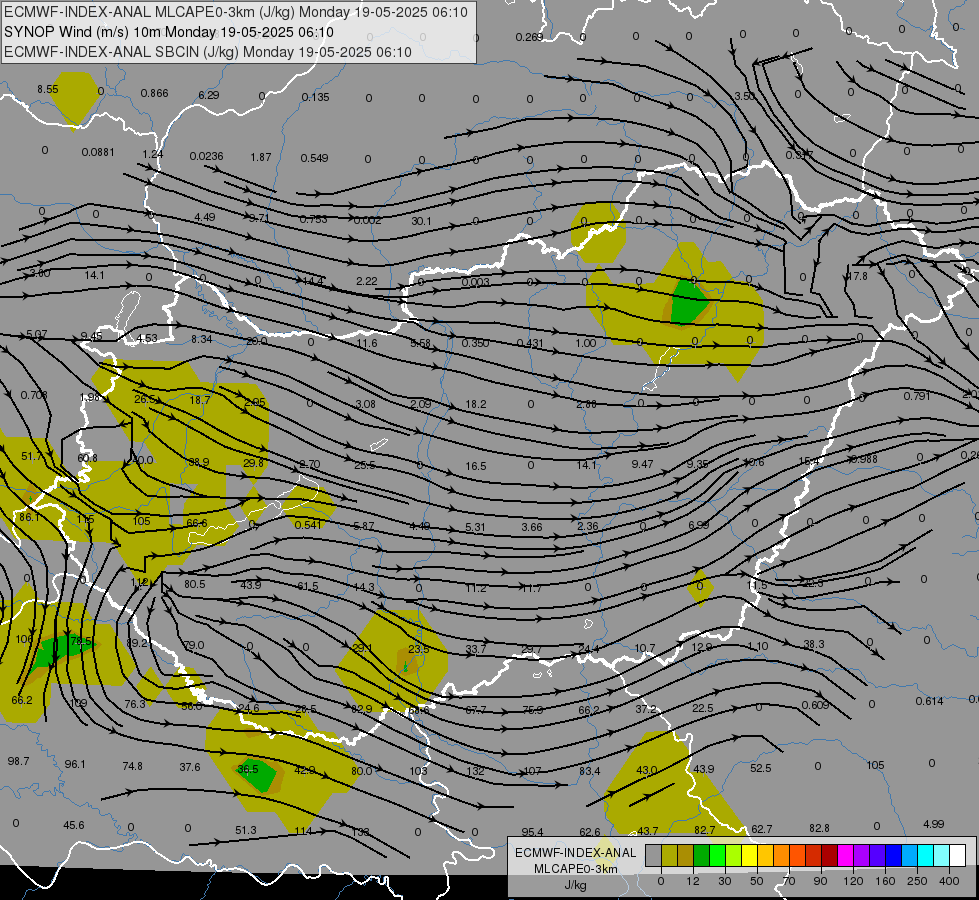Click the map value 83.4

(x=589, y=771)
